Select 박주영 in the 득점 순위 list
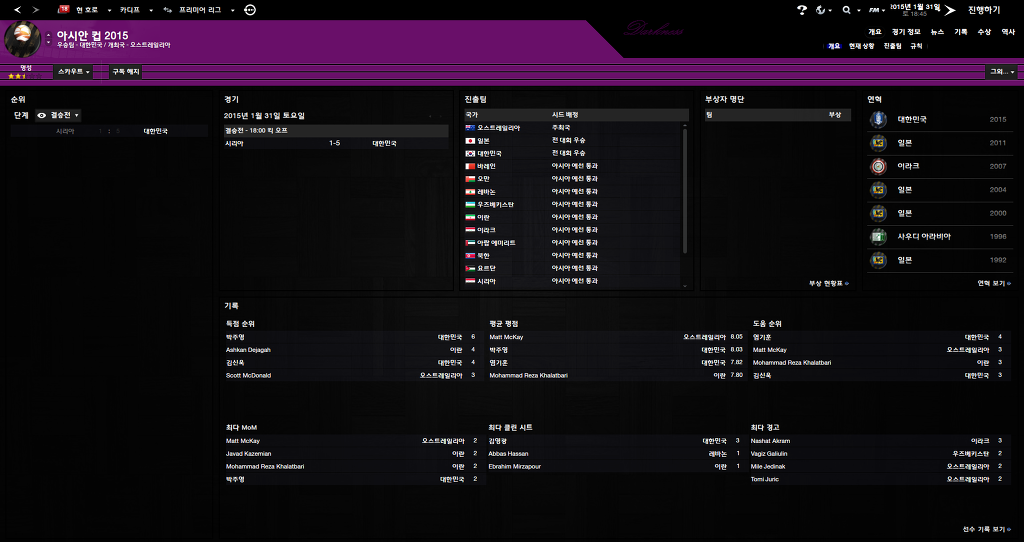Image resolution: width=1024 pixels, height=542 pixels. point(235,337)
